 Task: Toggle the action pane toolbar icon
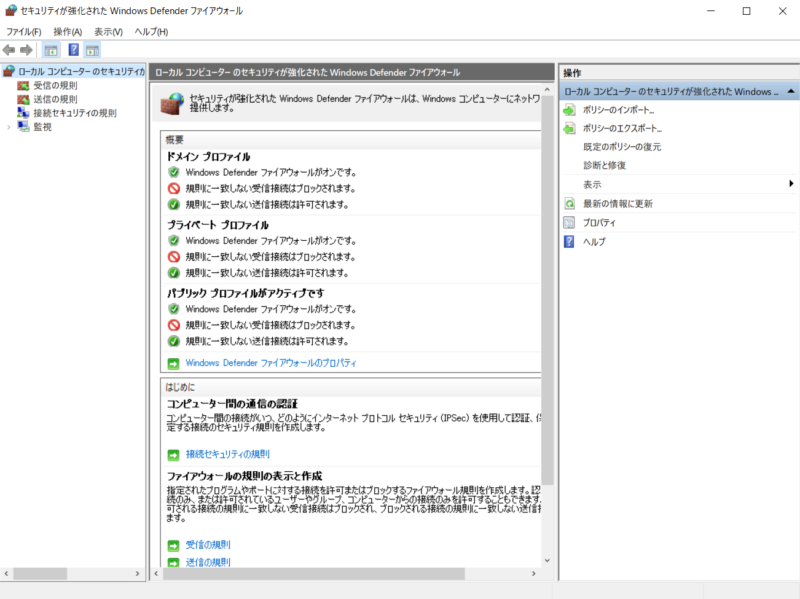click(x=92, y=50)
